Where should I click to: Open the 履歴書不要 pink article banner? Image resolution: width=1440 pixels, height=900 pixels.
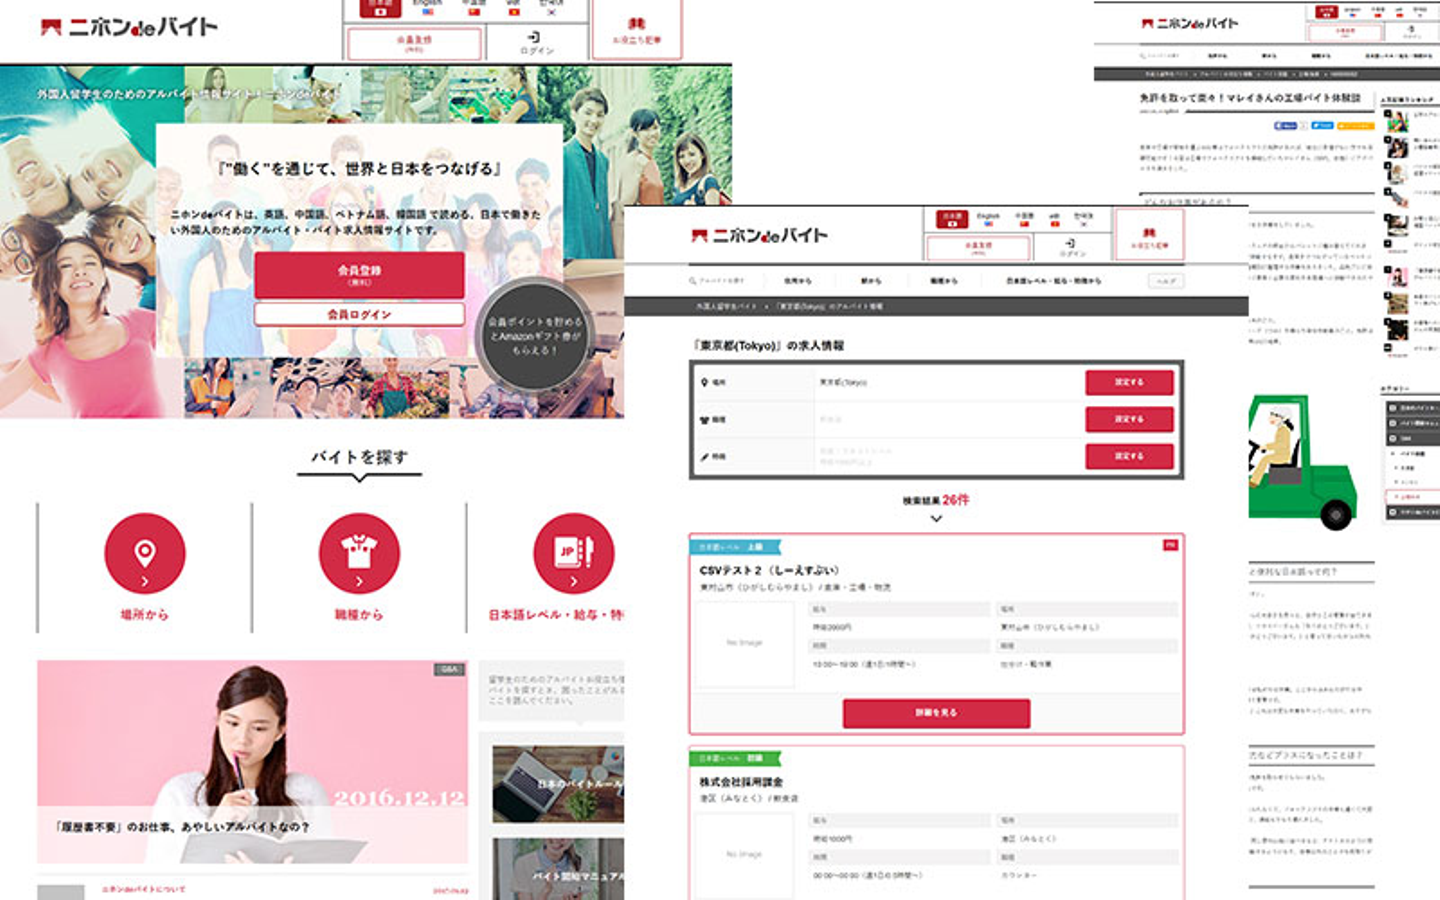point(252,762)
